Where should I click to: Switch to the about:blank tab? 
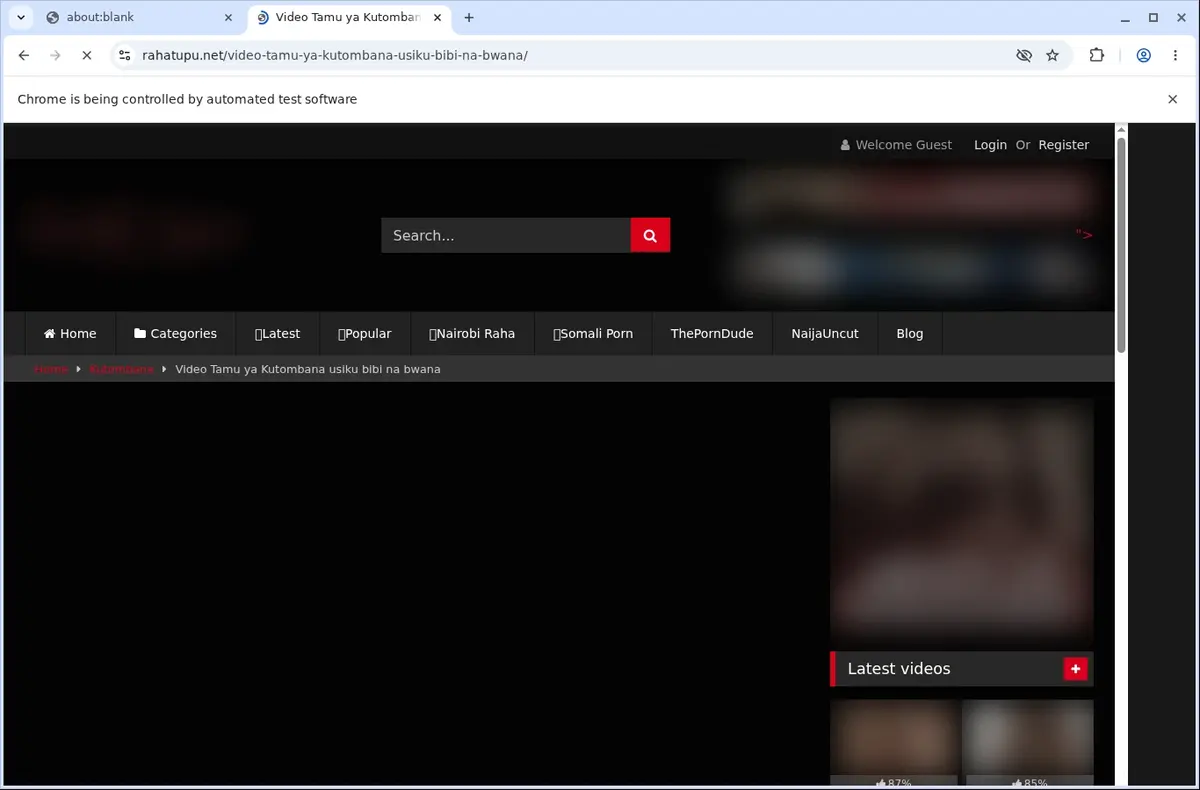(140, 17)
